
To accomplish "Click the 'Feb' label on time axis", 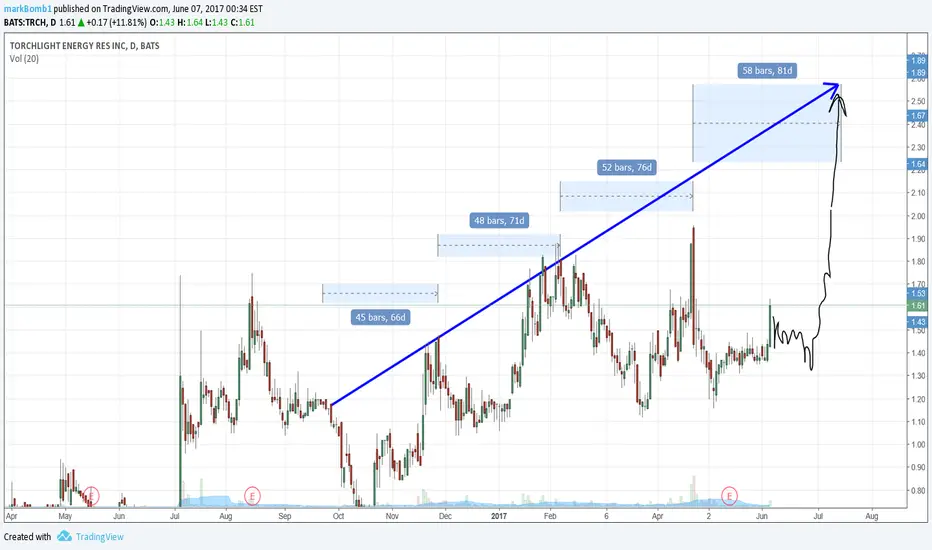I will tap(550, 516).
